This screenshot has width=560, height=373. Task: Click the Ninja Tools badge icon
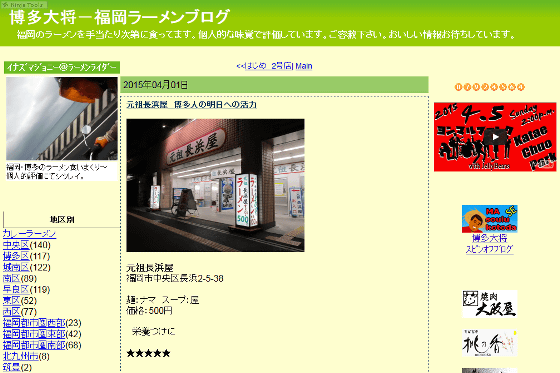(24, 5)
